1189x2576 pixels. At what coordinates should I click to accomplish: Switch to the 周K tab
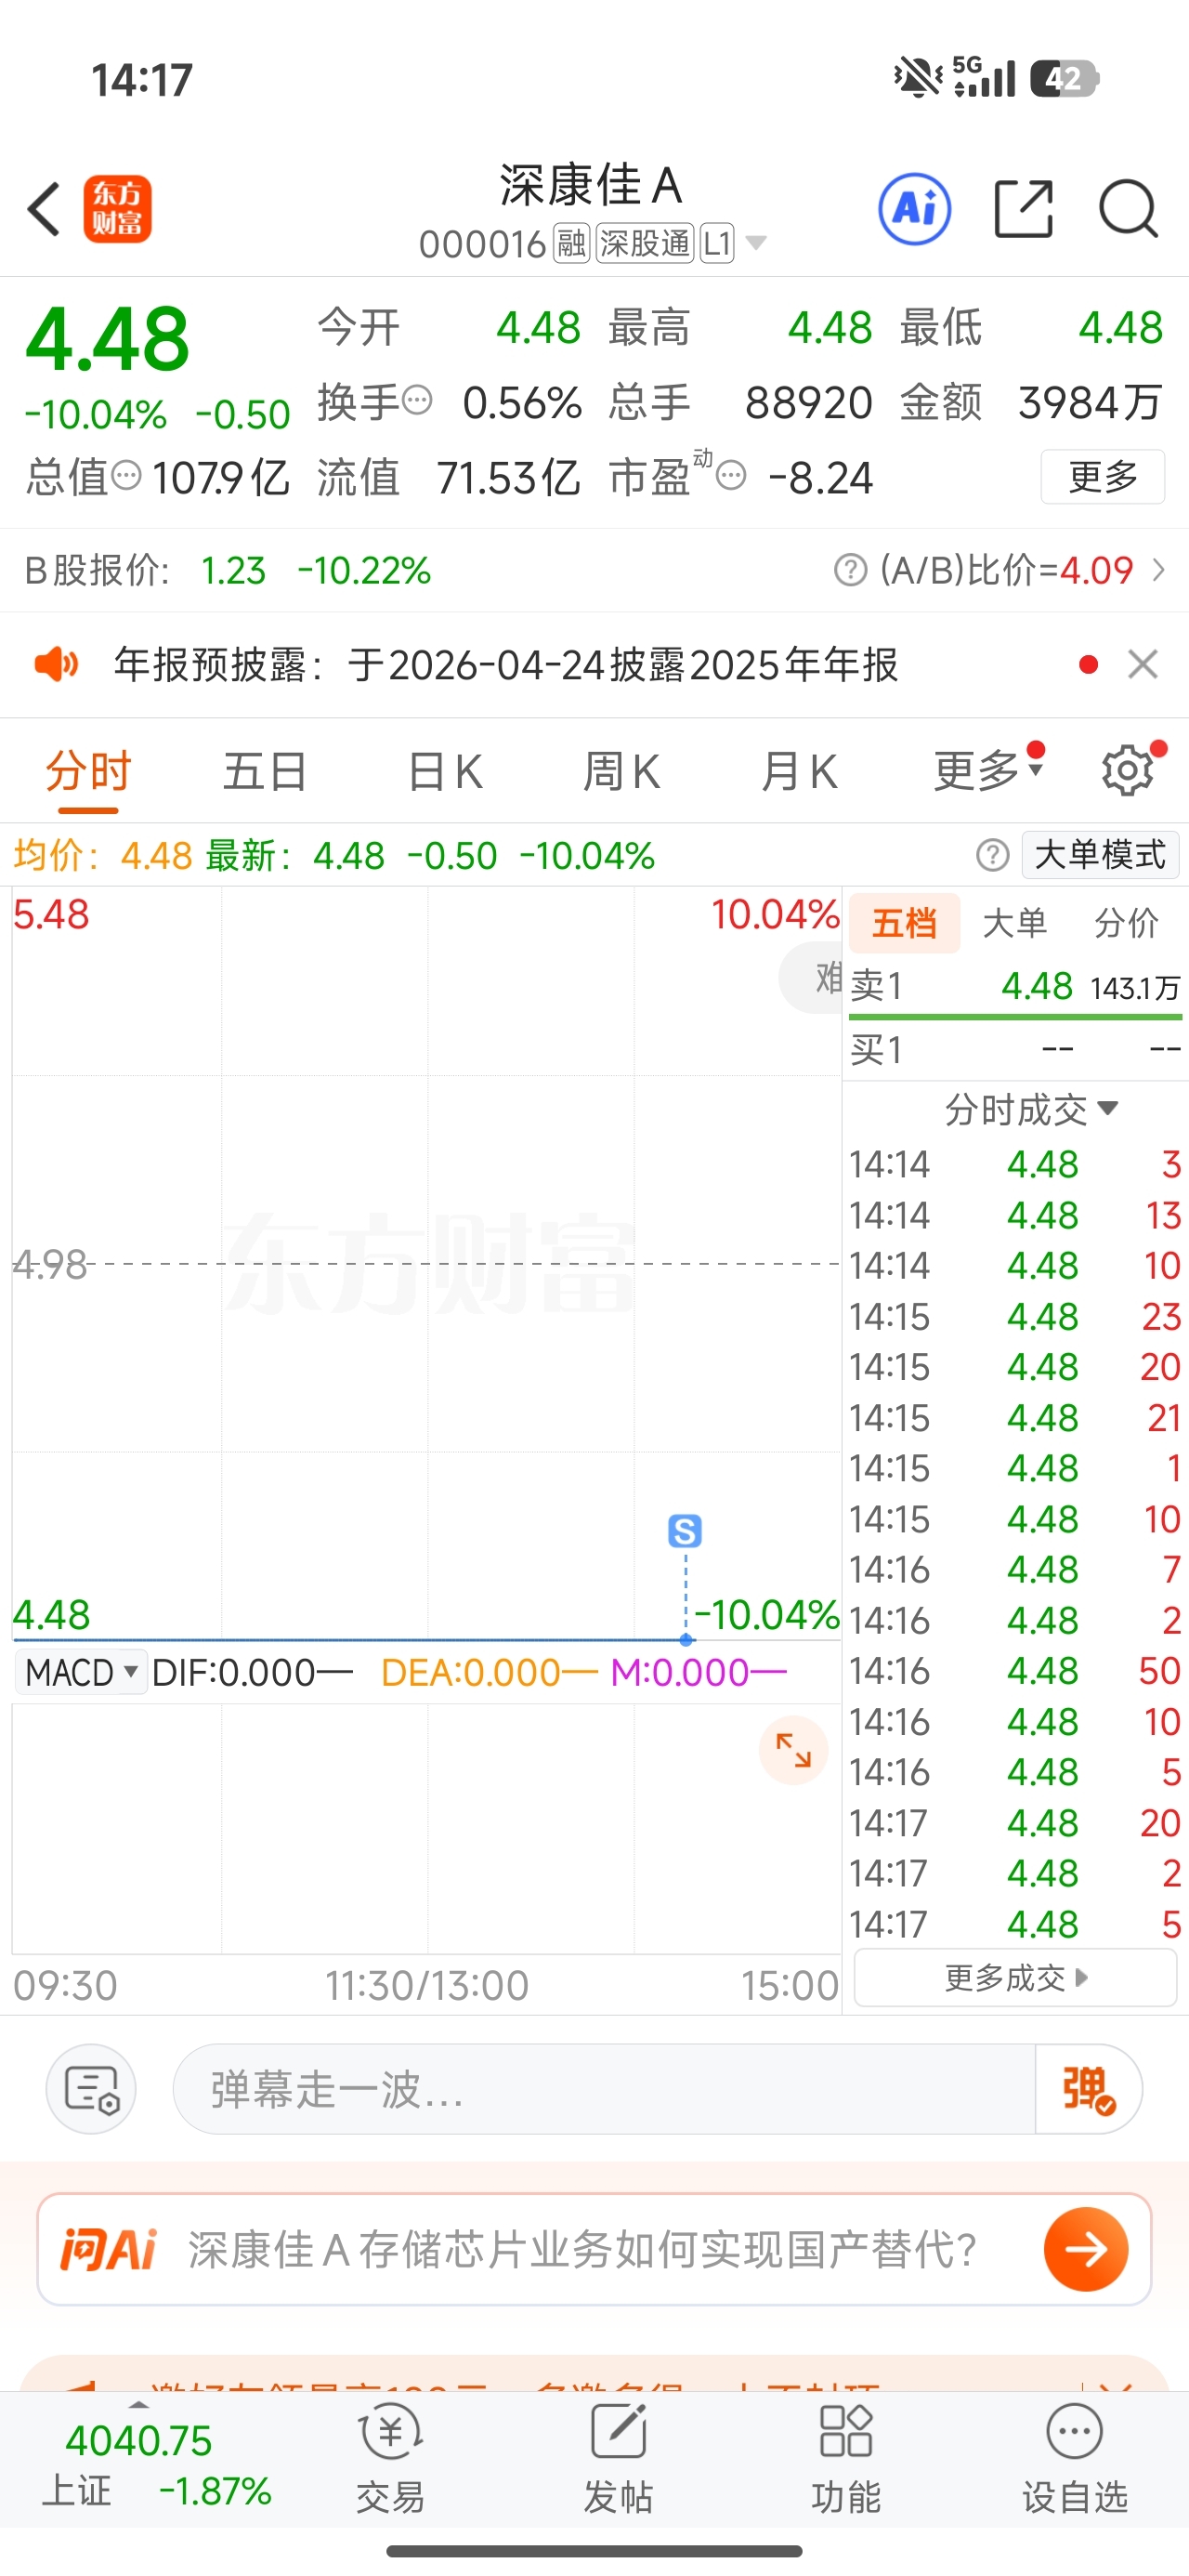click(x=622, y=772)
